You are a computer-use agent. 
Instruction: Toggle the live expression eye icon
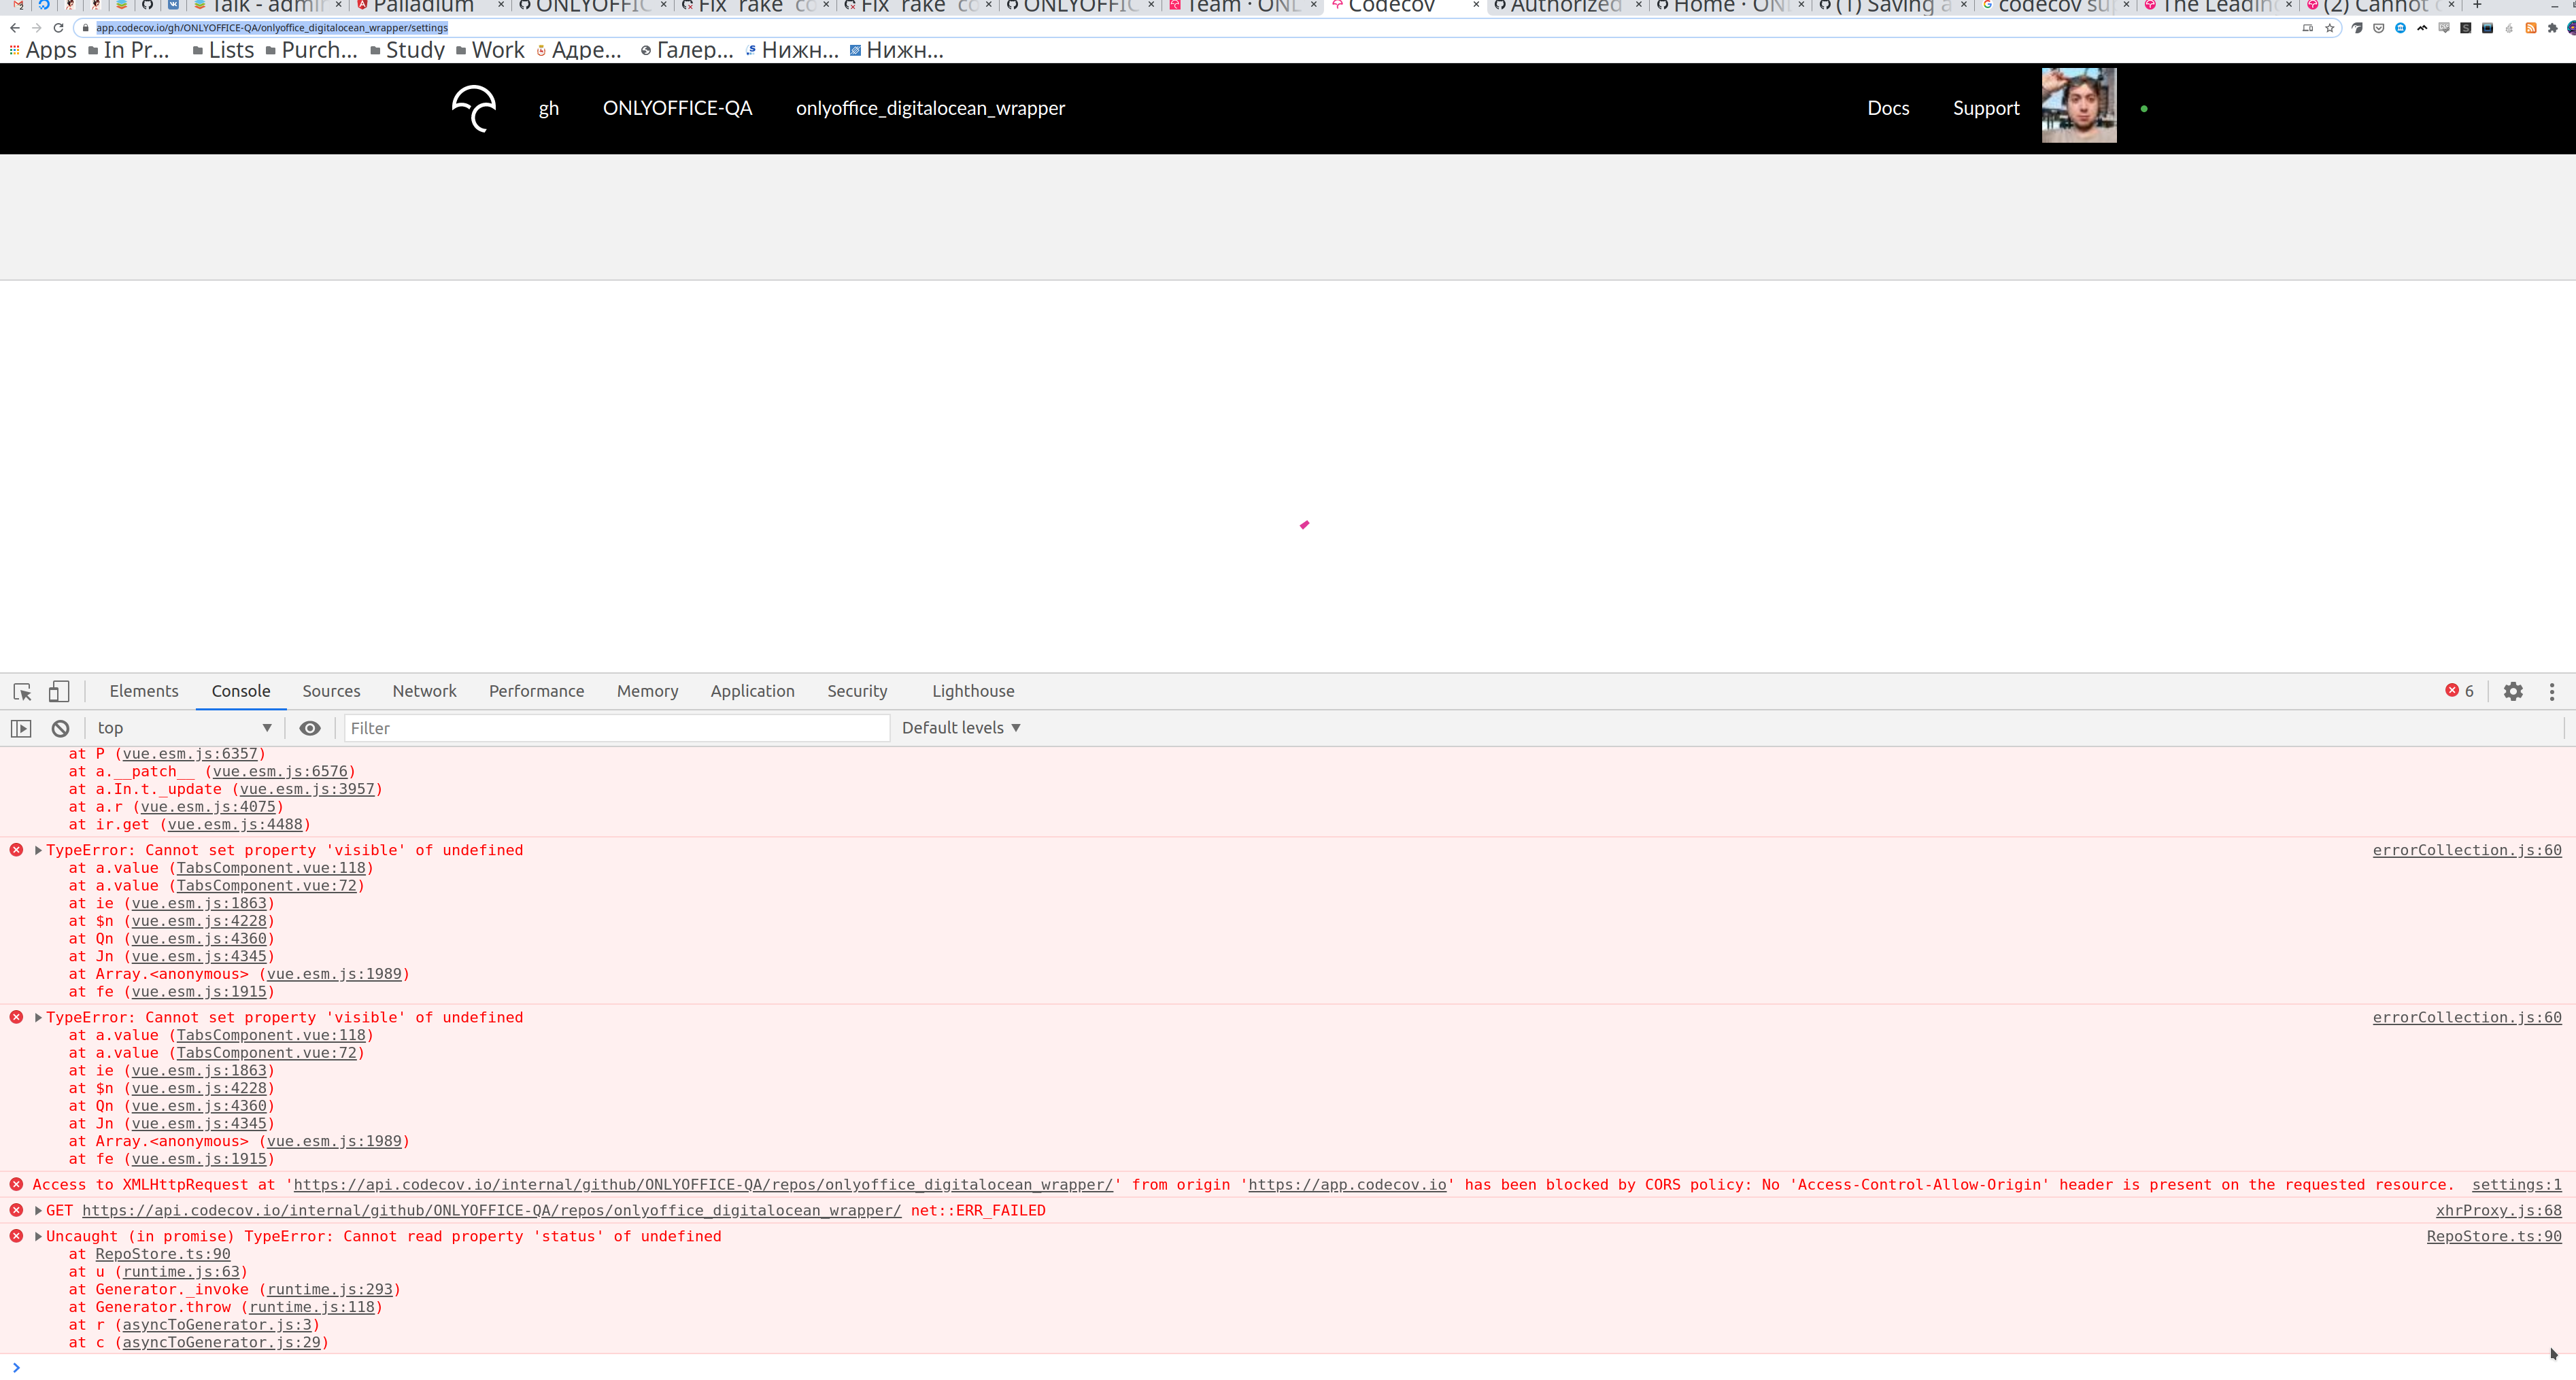click(310, 728)
